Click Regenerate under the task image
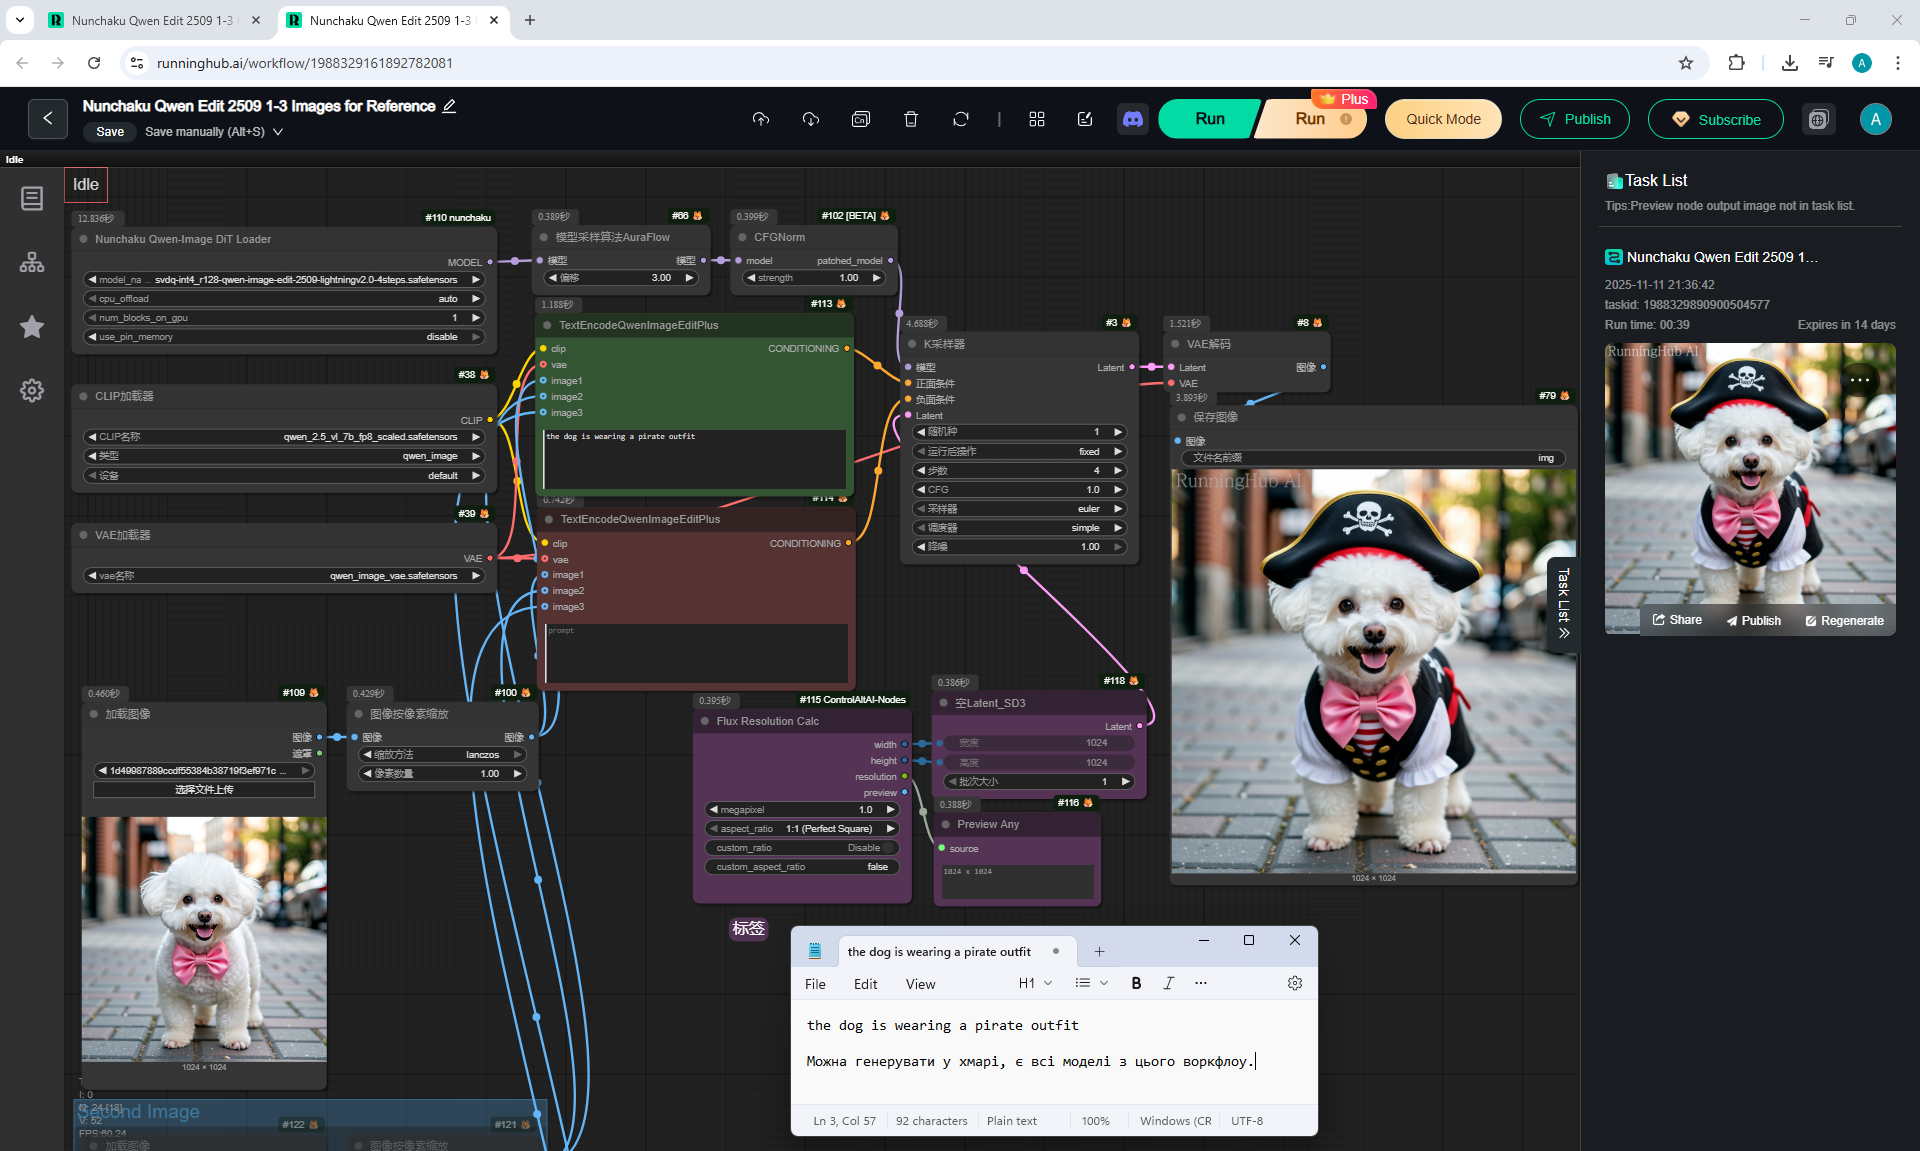 [x=1844, y=620]
